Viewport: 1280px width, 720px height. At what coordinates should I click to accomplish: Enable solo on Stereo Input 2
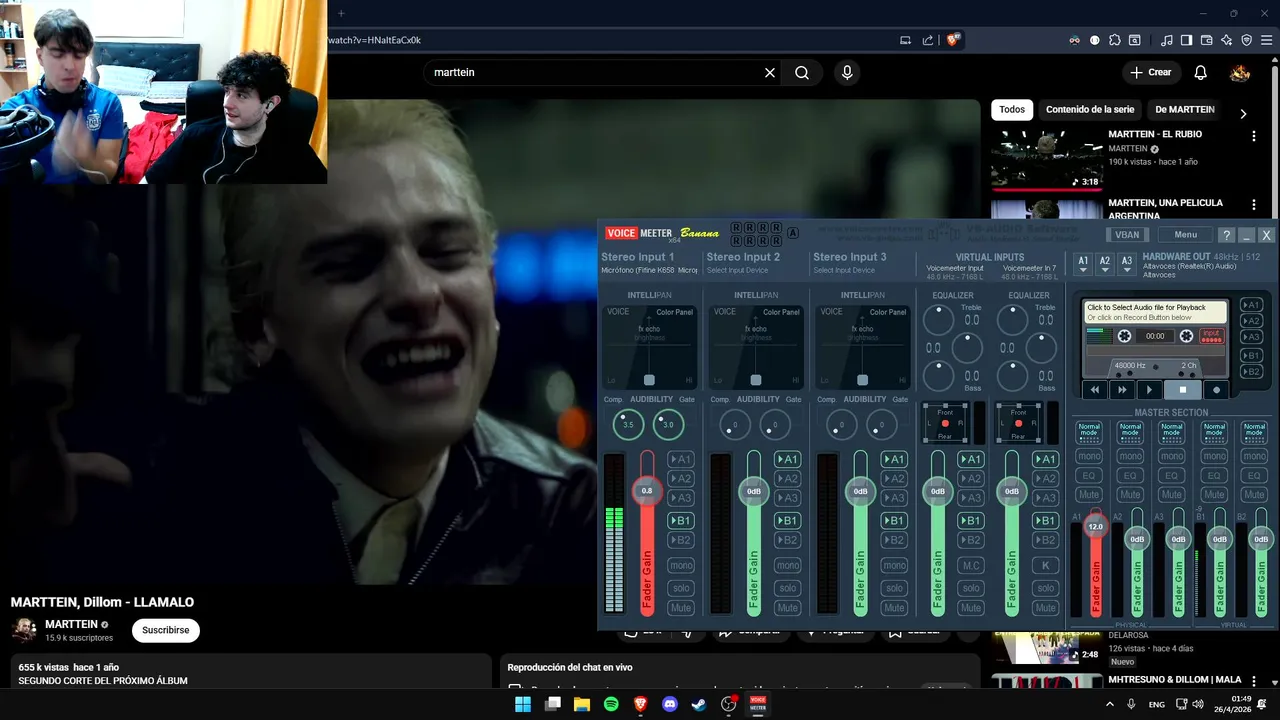(x=788, y=588)
